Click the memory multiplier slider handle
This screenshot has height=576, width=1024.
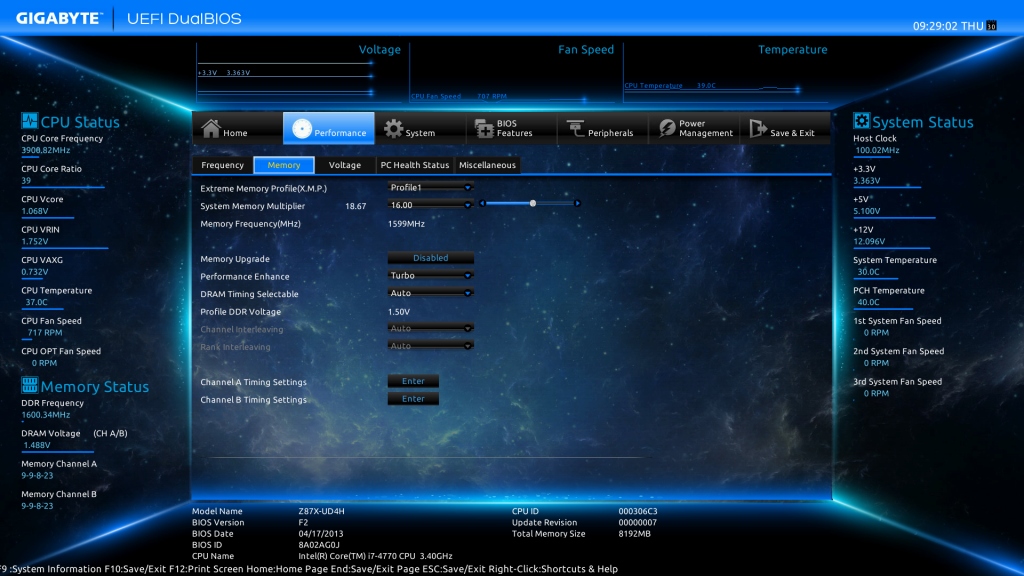coord(532,203)
